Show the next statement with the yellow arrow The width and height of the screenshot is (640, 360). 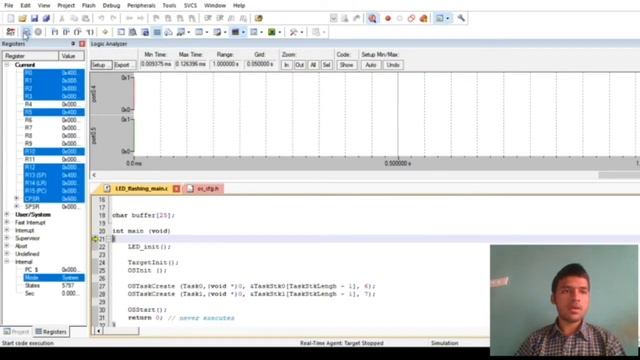click(105, 32)
